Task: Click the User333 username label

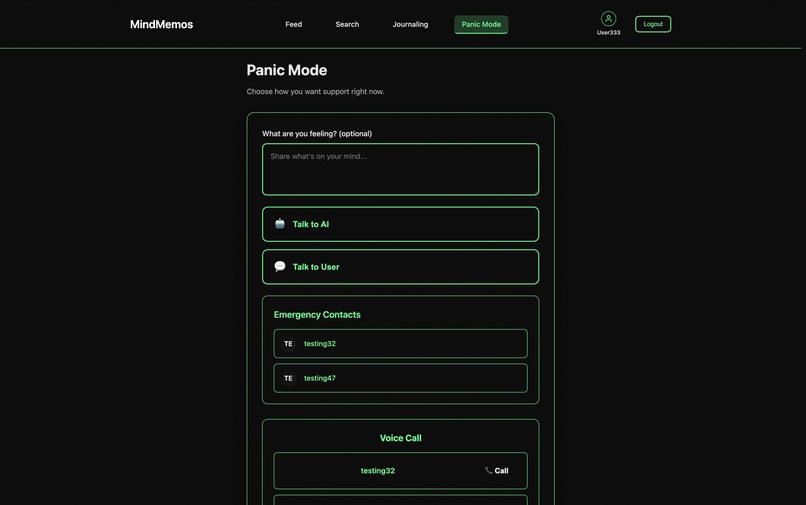Action: 608,32
